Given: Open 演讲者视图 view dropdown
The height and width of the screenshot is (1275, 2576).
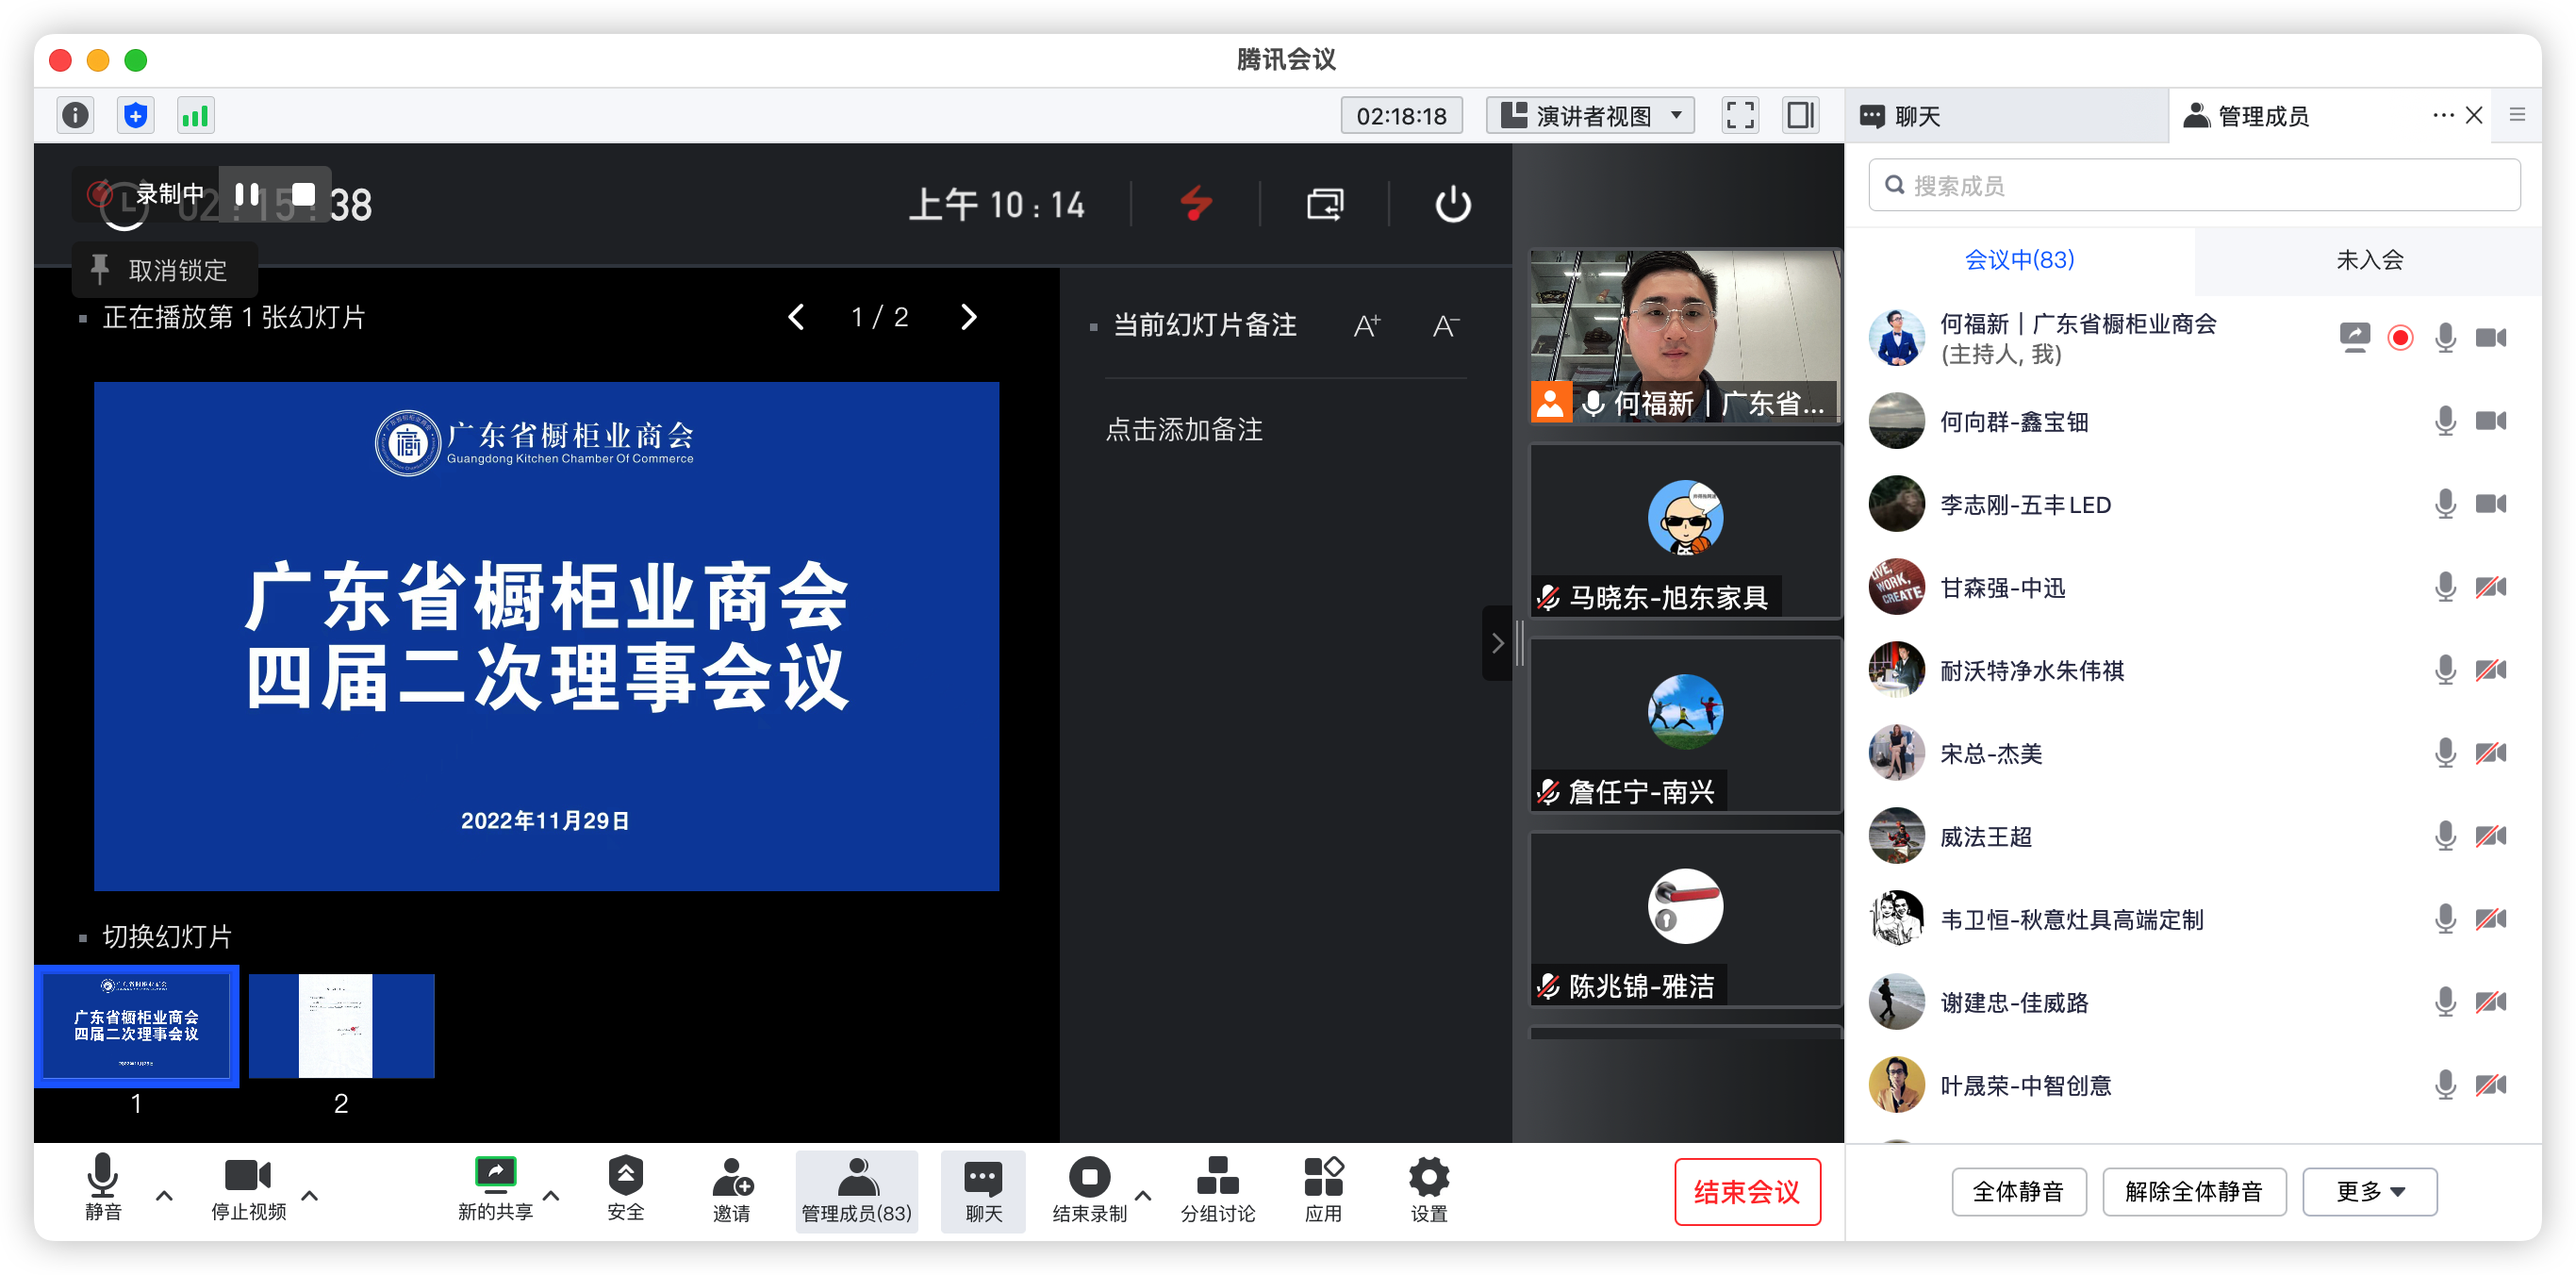Looking at the screenshot, I should coord(1590,116).
